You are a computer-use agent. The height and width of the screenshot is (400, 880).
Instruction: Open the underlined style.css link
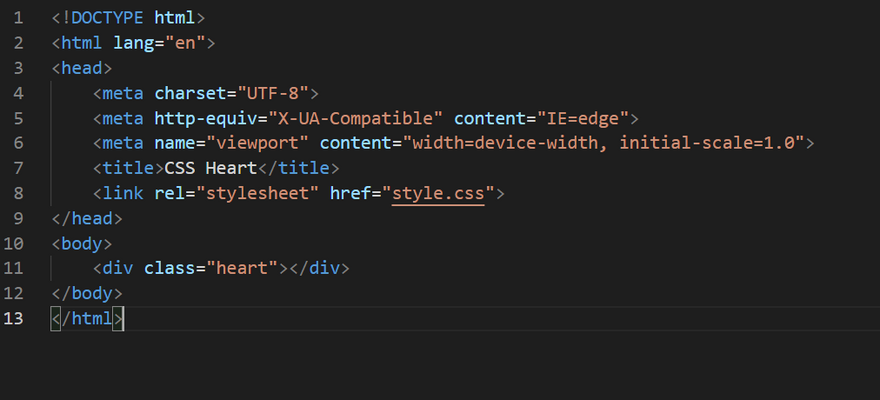(x=438, y=193)
